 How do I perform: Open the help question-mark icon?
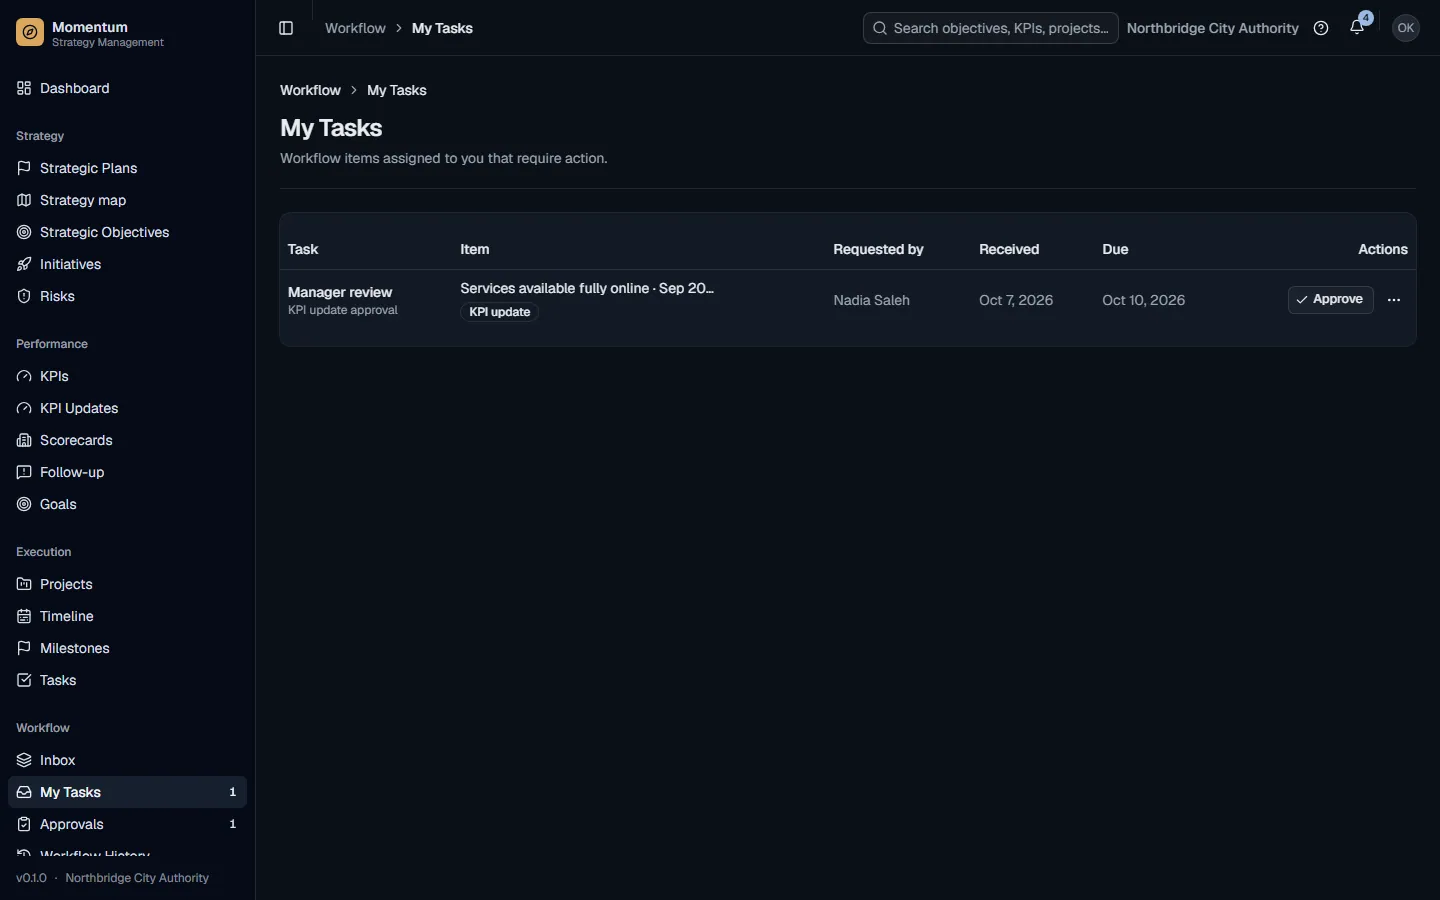point(1321,28)
